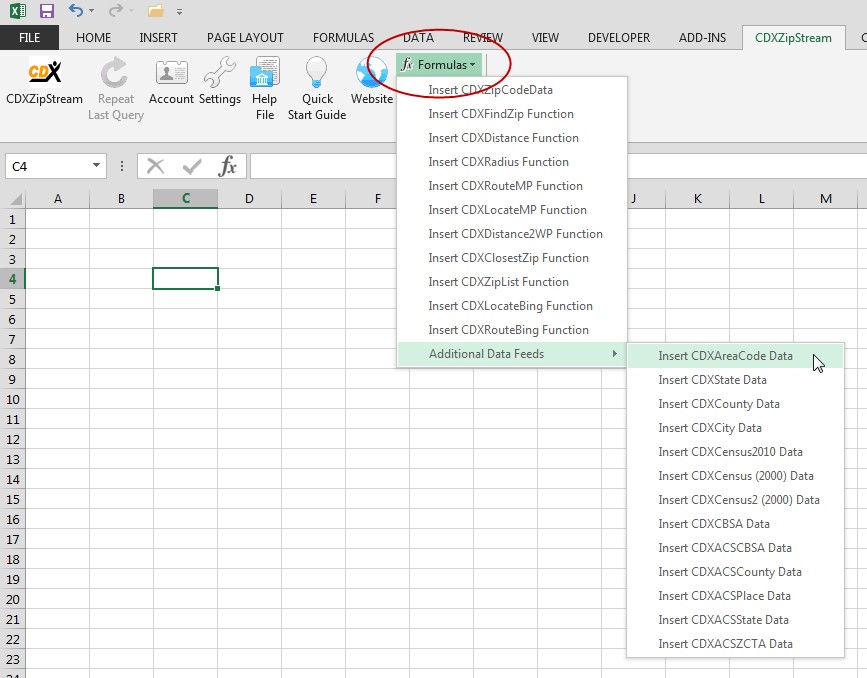Screen dimensions: 867x678
Task: Choose Insert CDXLocateMP Function
Action: point(512,210)
